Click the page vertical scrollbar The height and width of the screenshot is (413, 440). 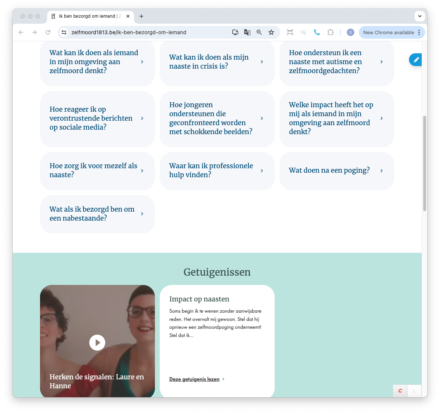424,163
